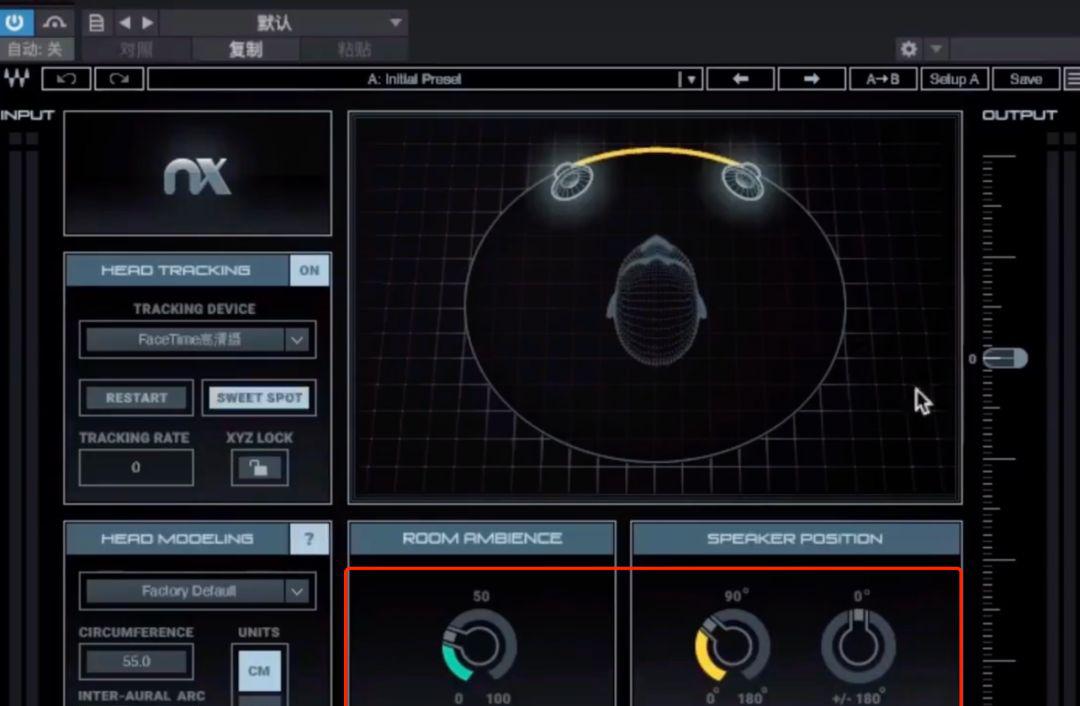1080x706 pixels.
Task: Click the 复制 copy button
Action: pos(246,50)
